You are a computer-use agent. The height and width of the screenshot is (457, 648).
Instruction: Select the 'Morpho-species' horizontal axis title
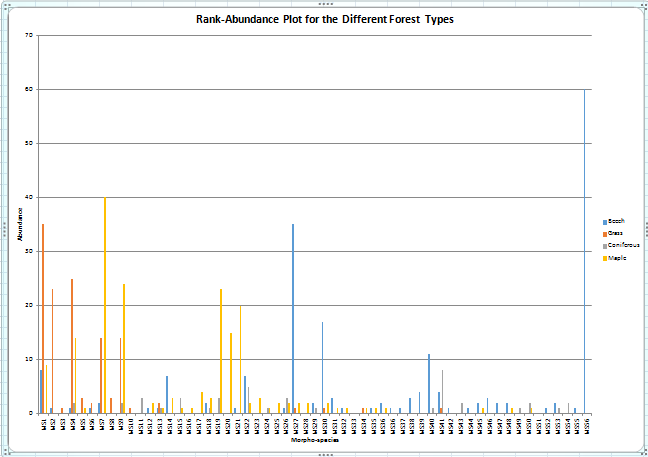pos(315,440)
